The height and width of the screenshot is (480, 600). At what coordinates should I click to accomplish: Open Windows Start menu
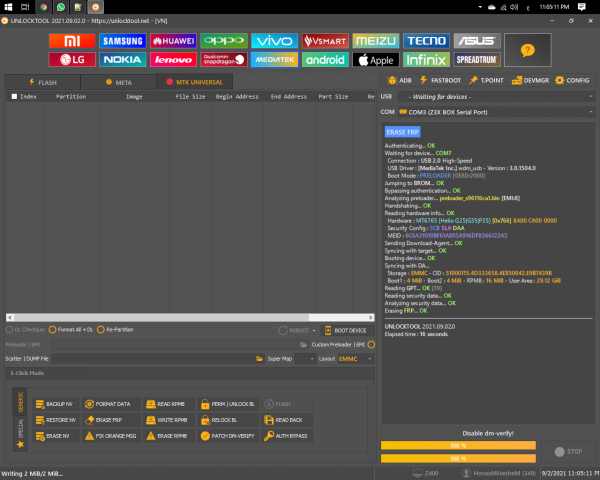pyautogui.click(x=8, y=7)
